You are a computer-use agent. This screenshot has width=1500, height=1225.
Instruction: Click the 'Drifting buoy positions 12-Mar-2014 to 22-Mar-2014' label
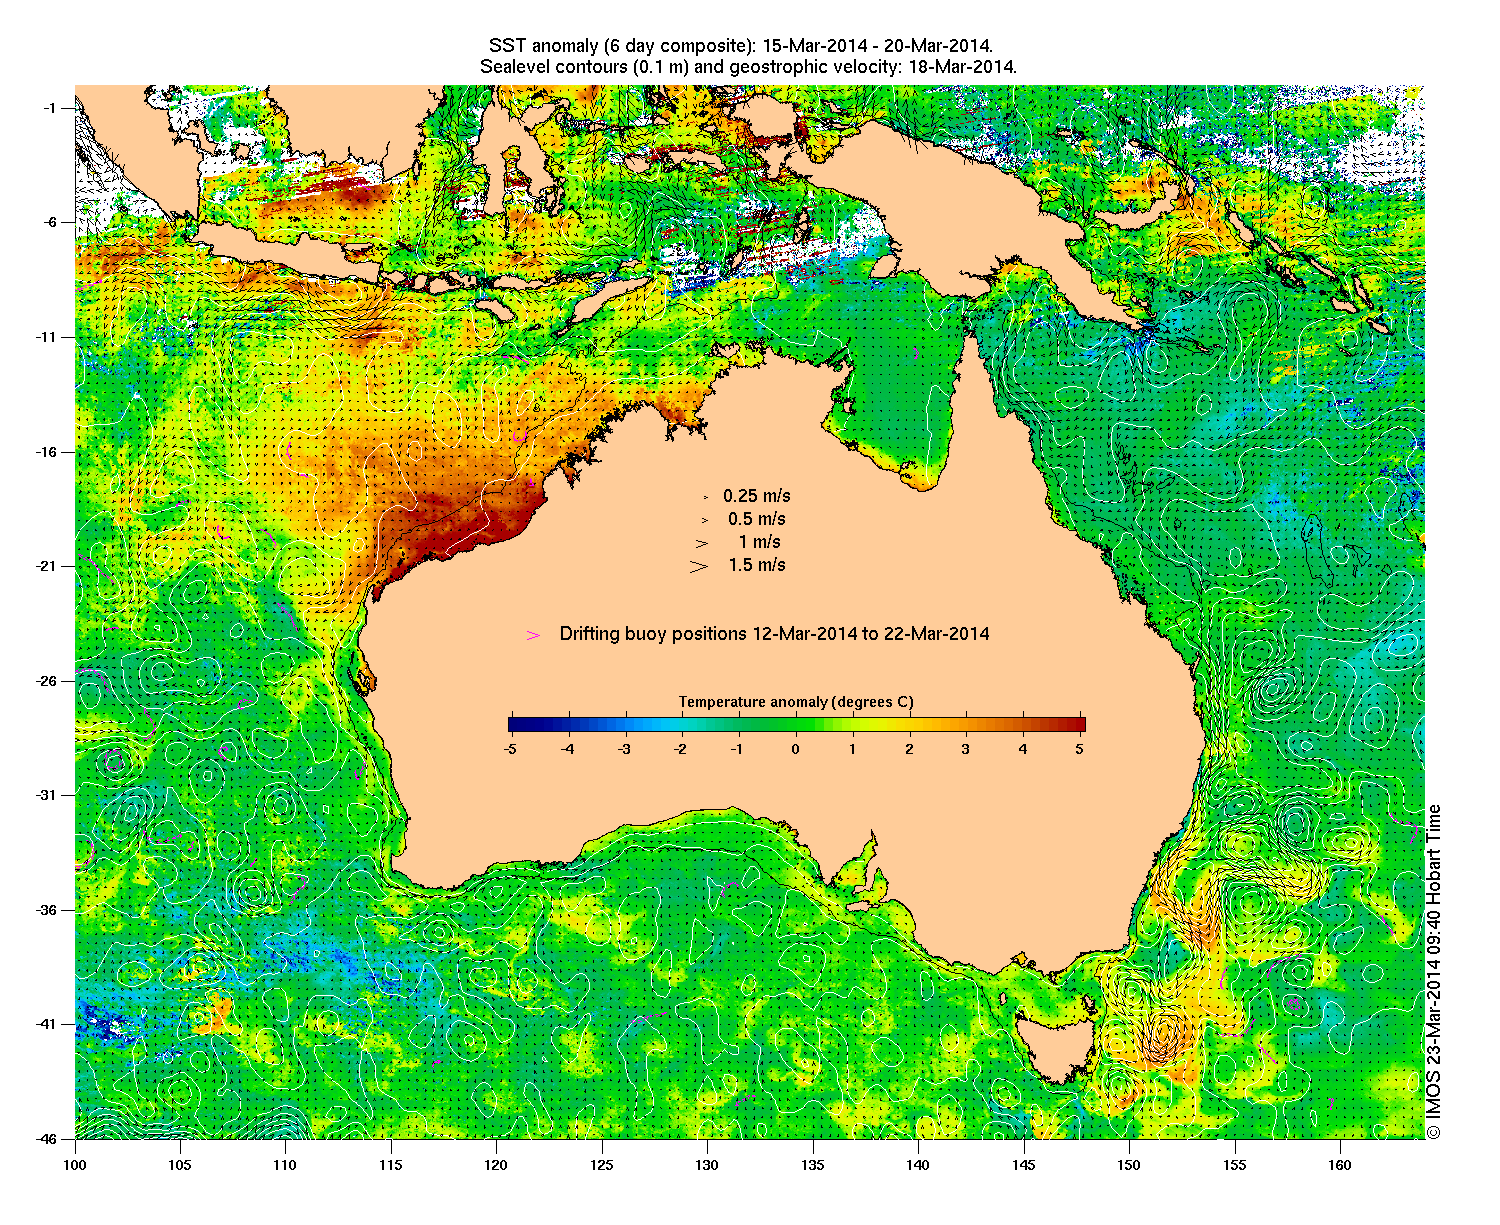pos(775,634)
